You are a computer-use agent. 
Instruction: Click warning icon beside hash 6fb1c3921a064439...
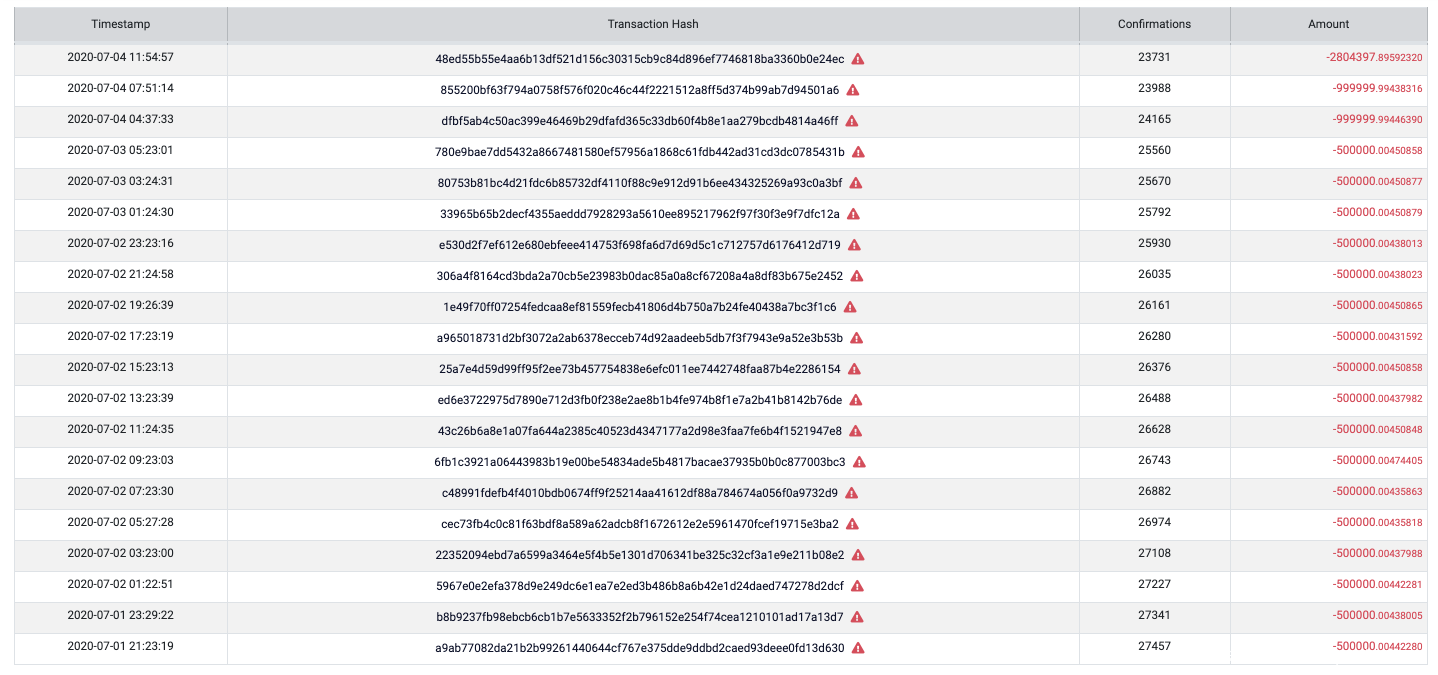point(859,462)
